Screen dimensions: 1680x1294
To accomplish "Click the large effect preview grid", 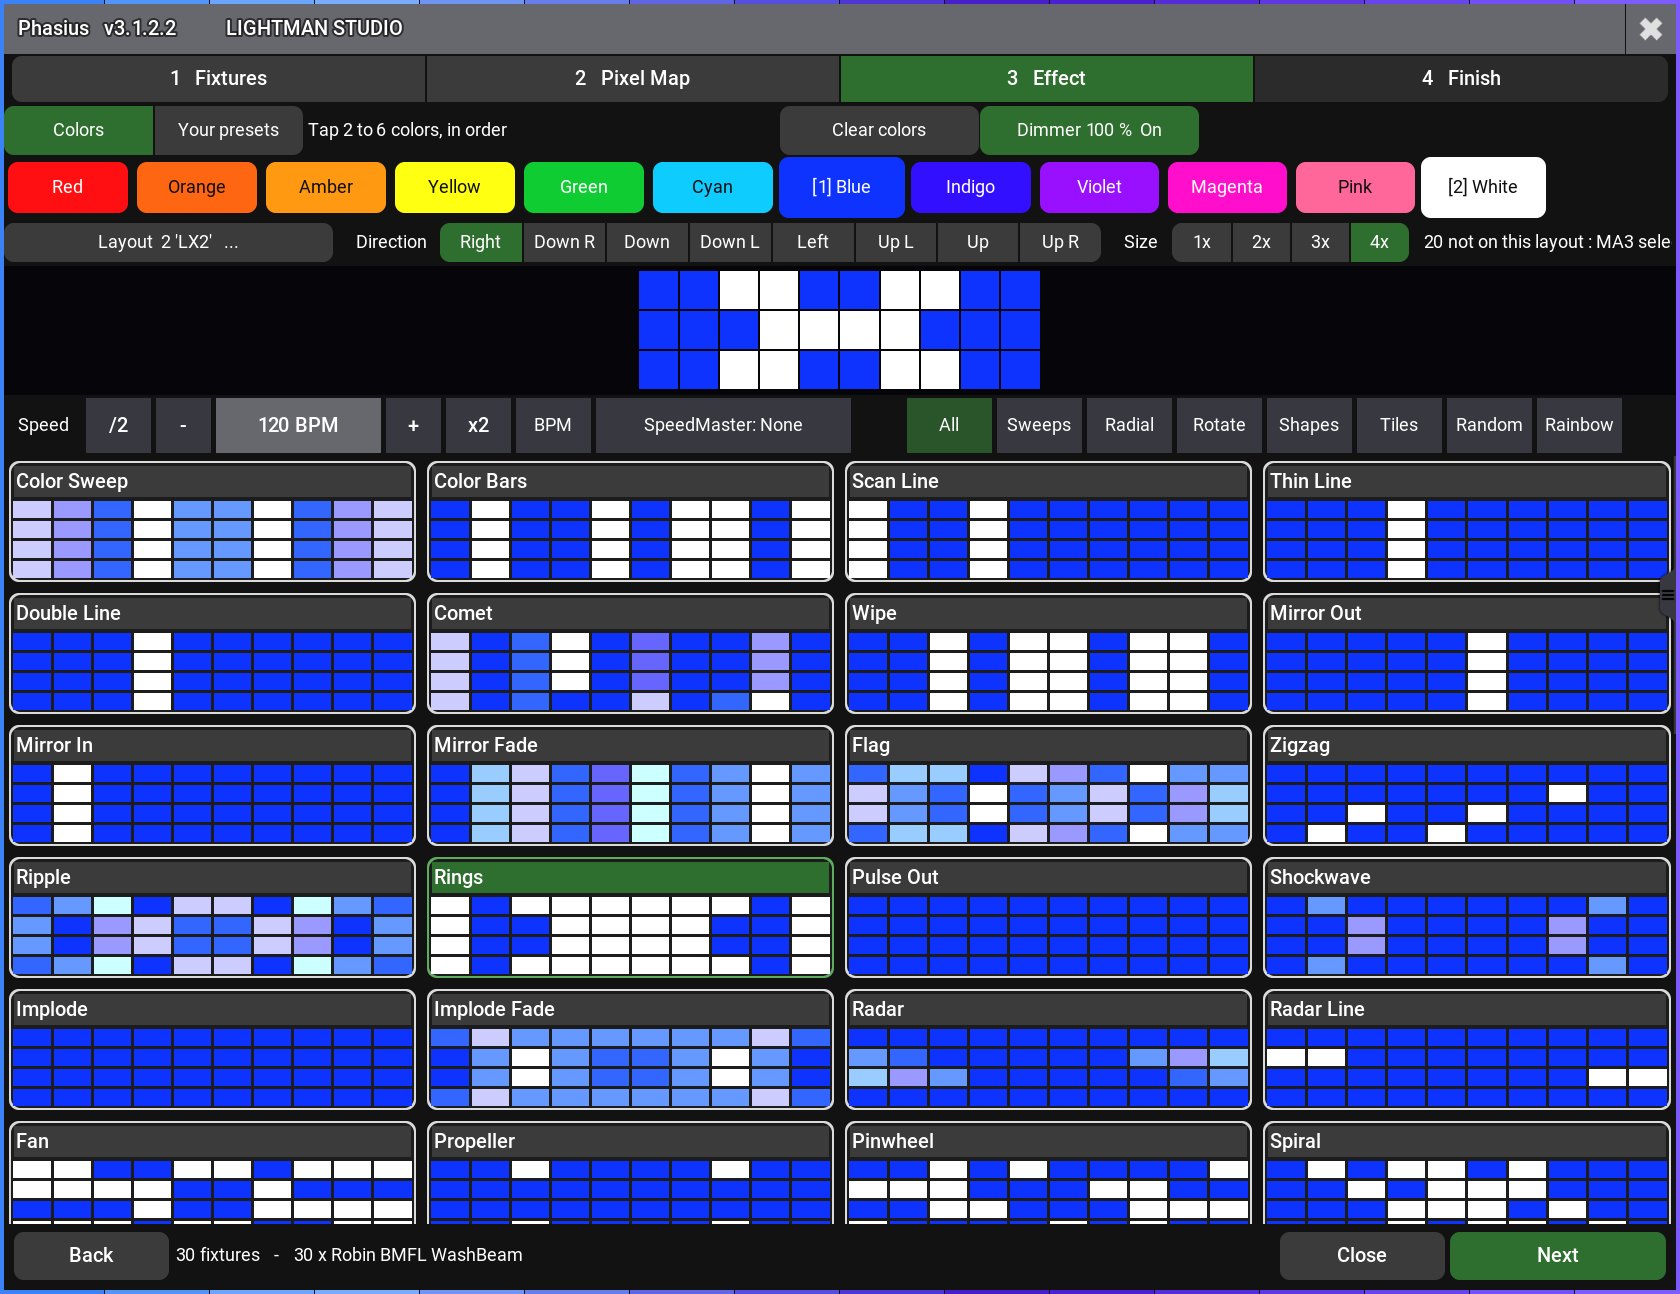I will click(839, 330).
